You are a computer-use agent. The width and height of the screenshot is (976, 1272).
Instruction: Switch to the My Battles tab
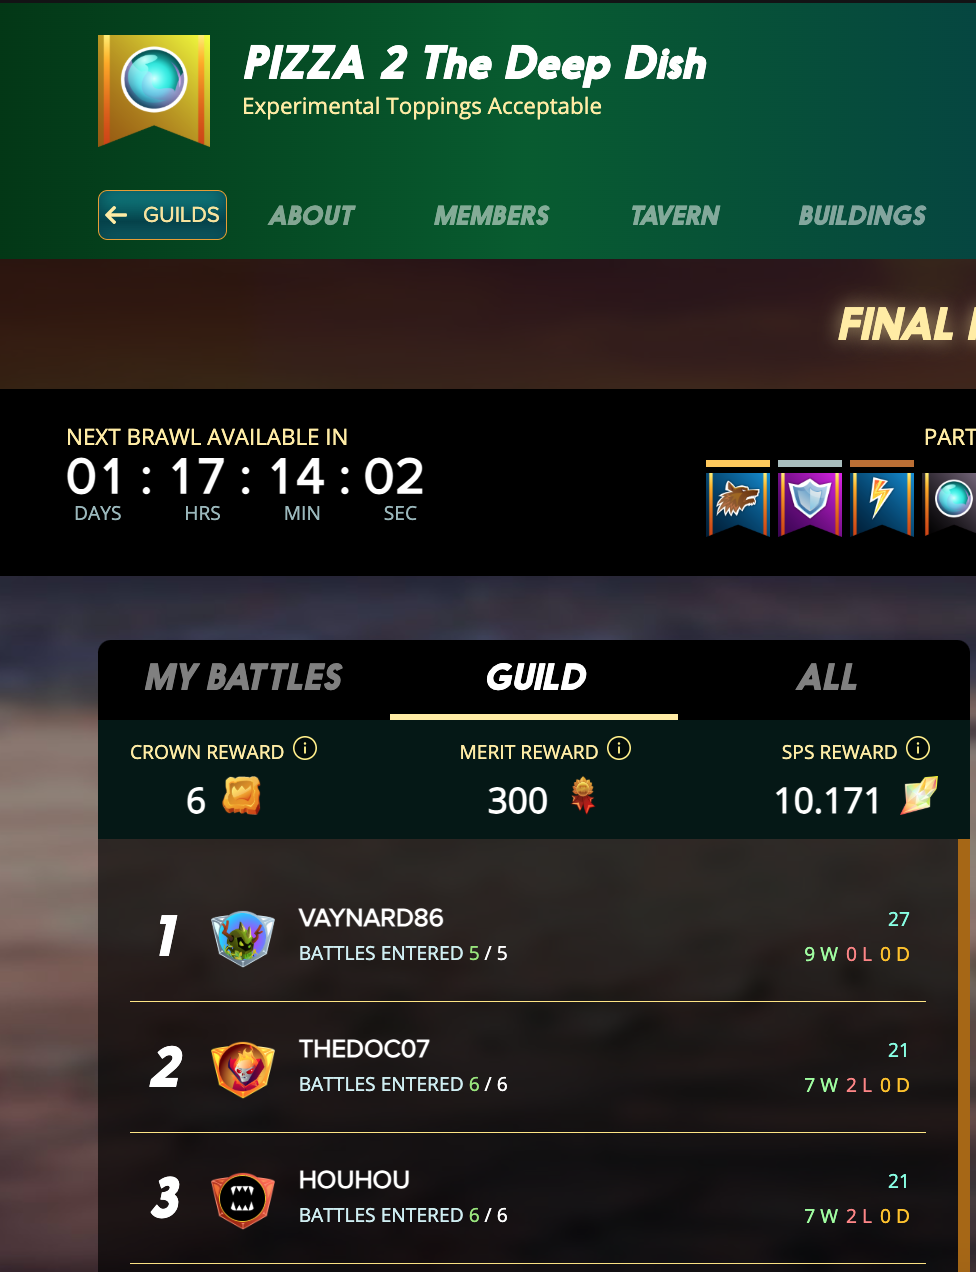coord(244,678)
